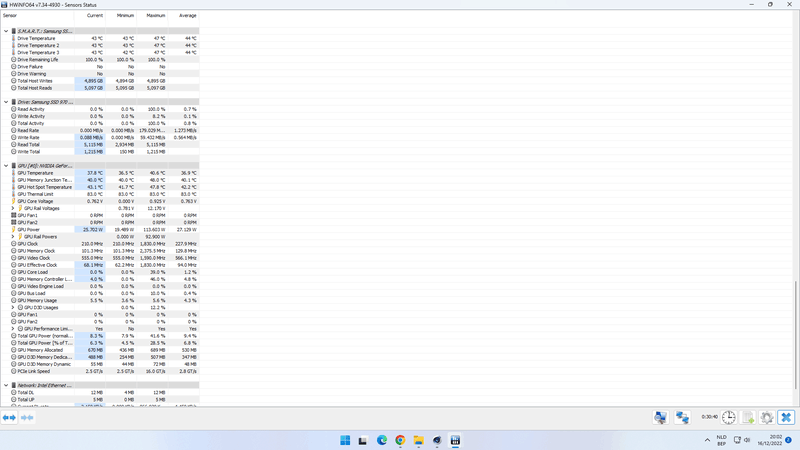
Task: Collapse the S.M.A.R.T. Samsung SSD group
Action: coord(6,31)
